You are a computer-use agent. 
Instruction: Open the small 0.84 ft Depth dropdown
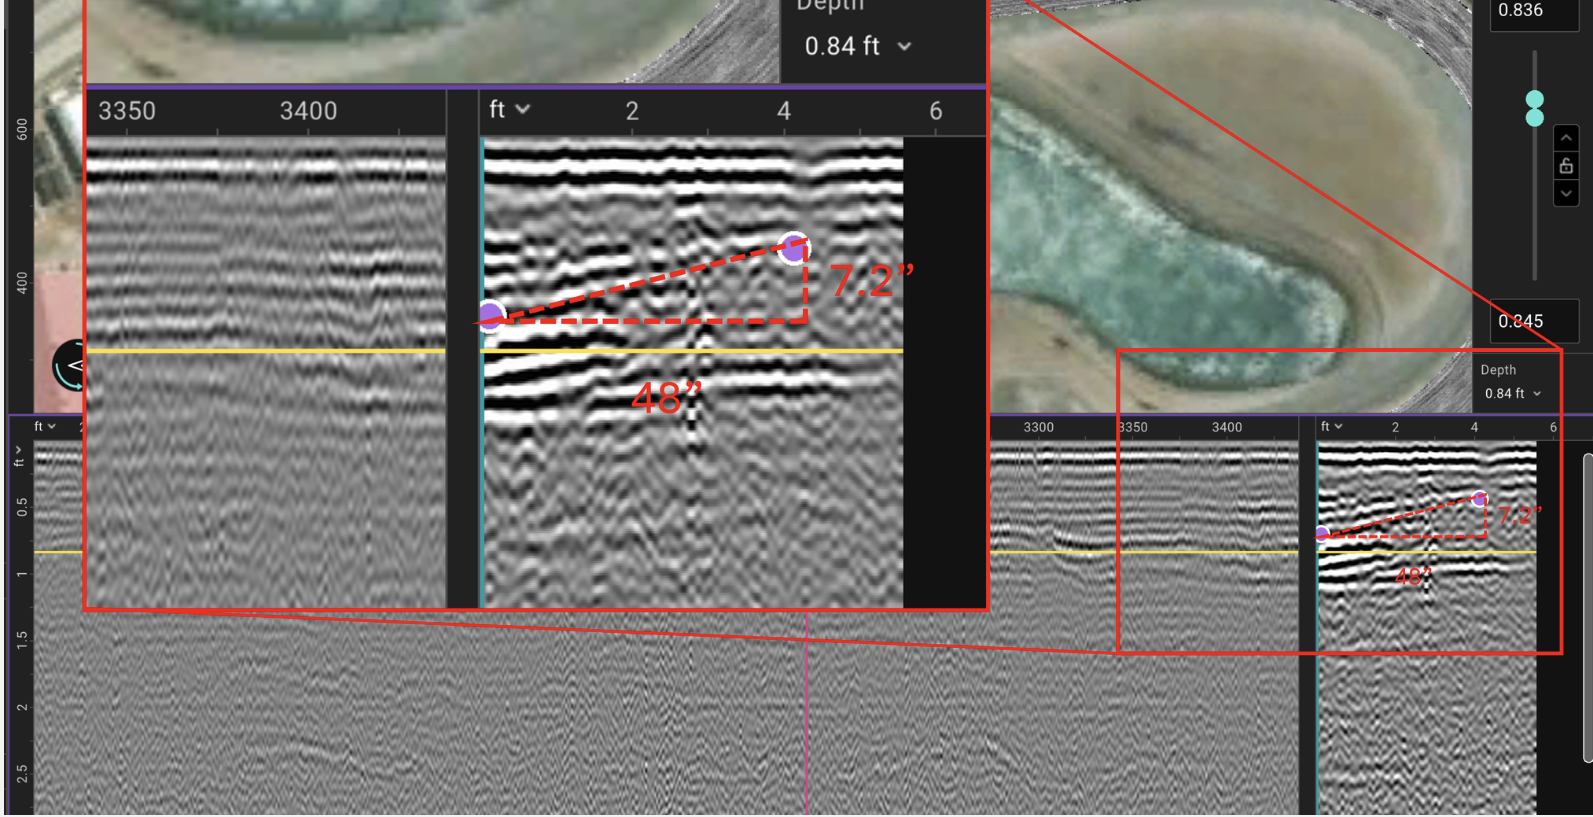[x=1512, y=394]
